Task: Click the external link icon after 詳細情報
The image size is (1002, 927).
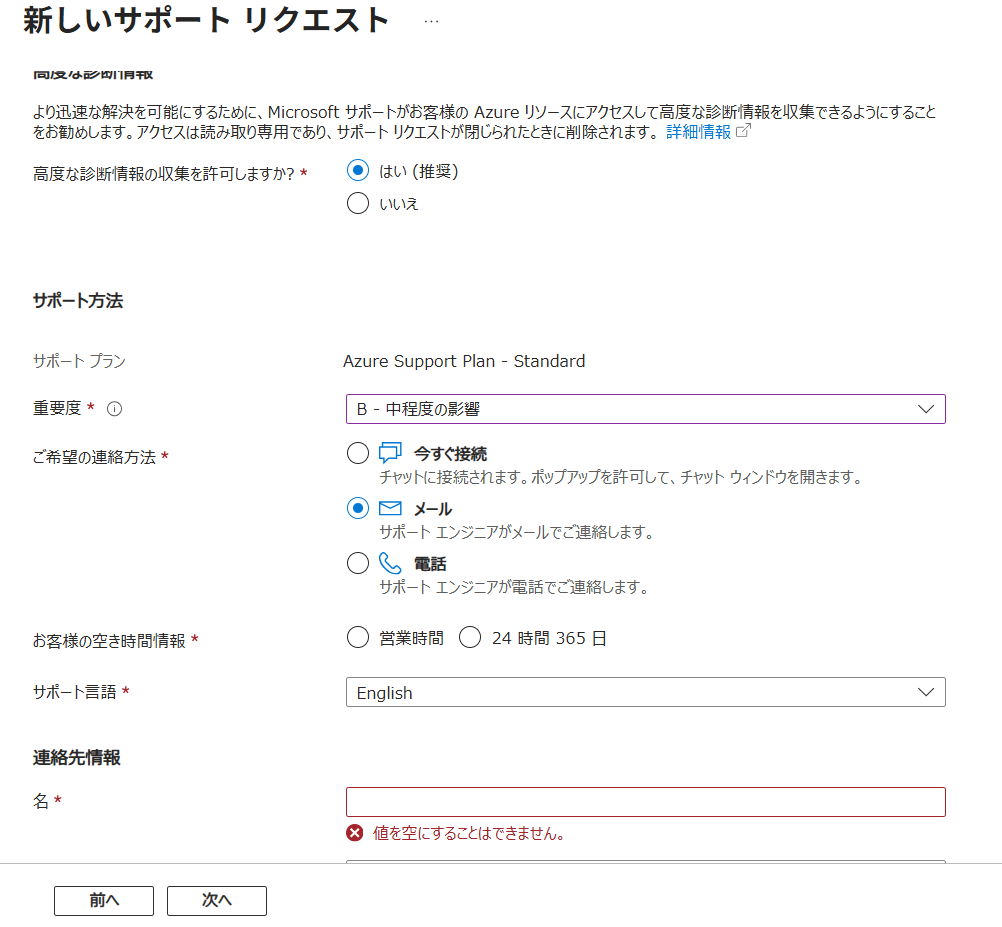Action: coord(743,131)
